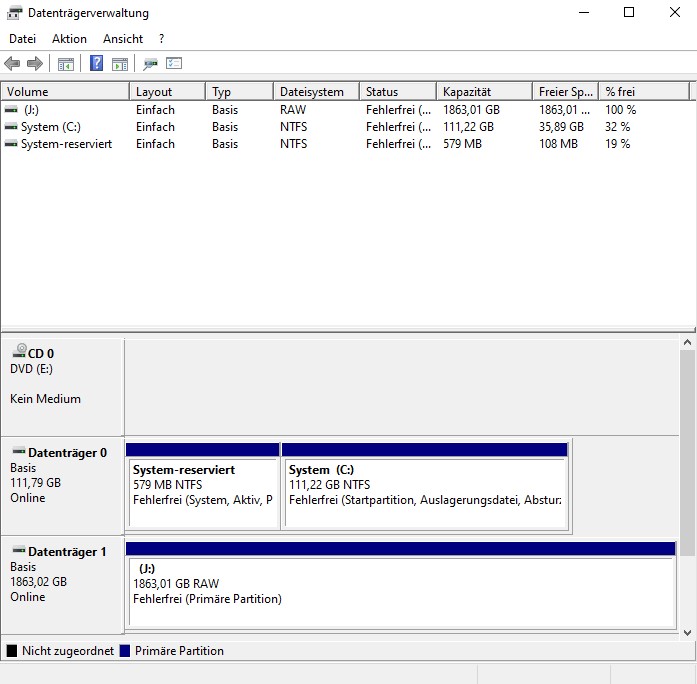Sort by the Kapazität column header
Viewport: 697px width, 684px height.
485,92
